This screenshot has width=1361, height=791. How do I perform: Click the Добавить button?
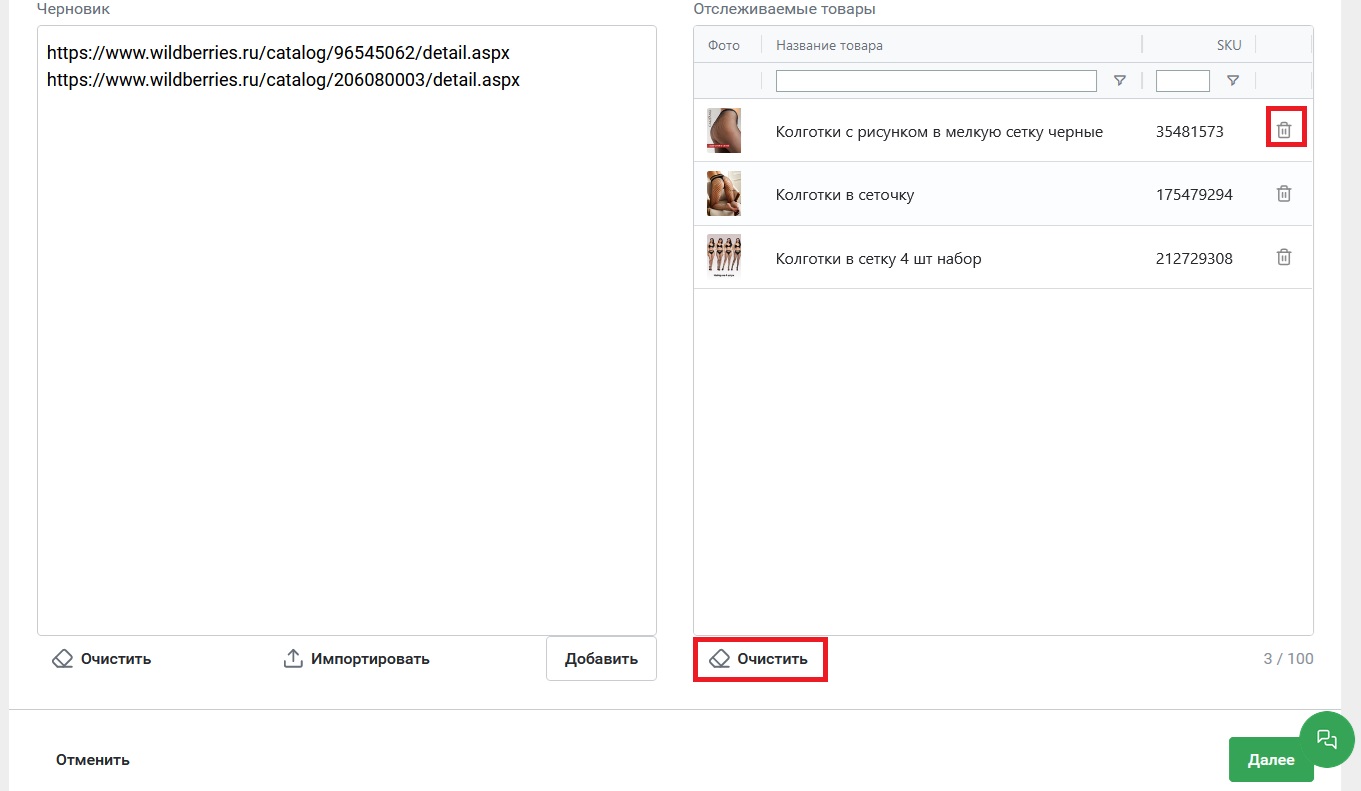tap(601, 659)
